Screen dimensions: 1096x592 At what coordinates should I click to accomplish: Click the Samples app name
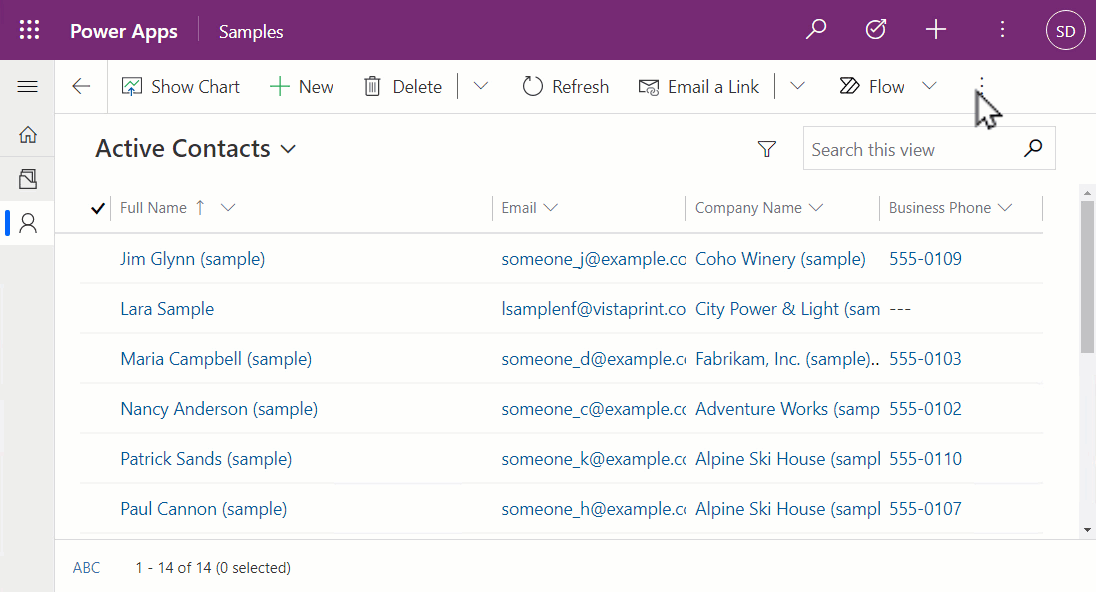pos(251,31)
